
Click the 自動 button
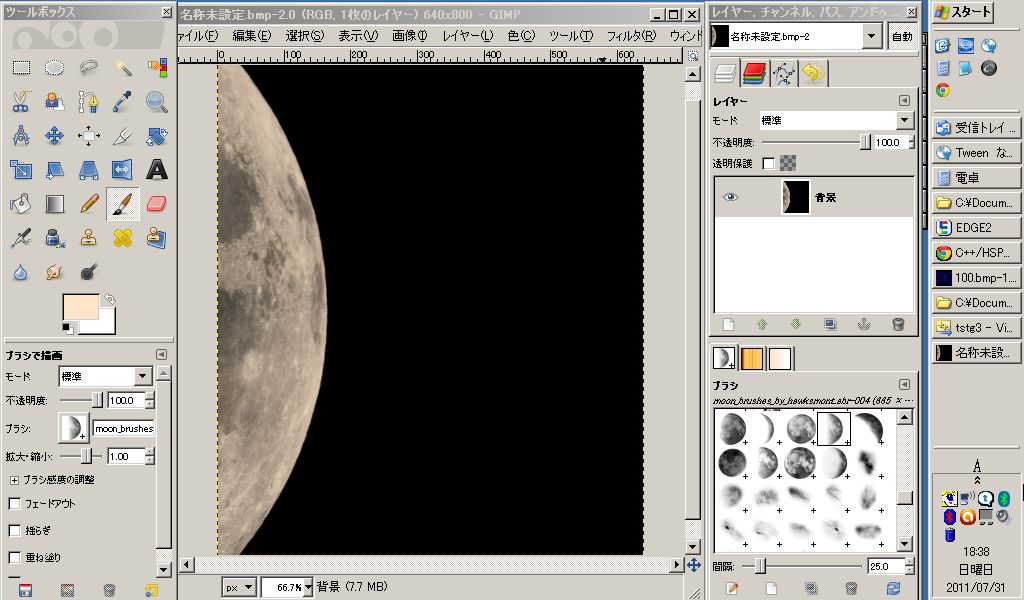[902, 36]
